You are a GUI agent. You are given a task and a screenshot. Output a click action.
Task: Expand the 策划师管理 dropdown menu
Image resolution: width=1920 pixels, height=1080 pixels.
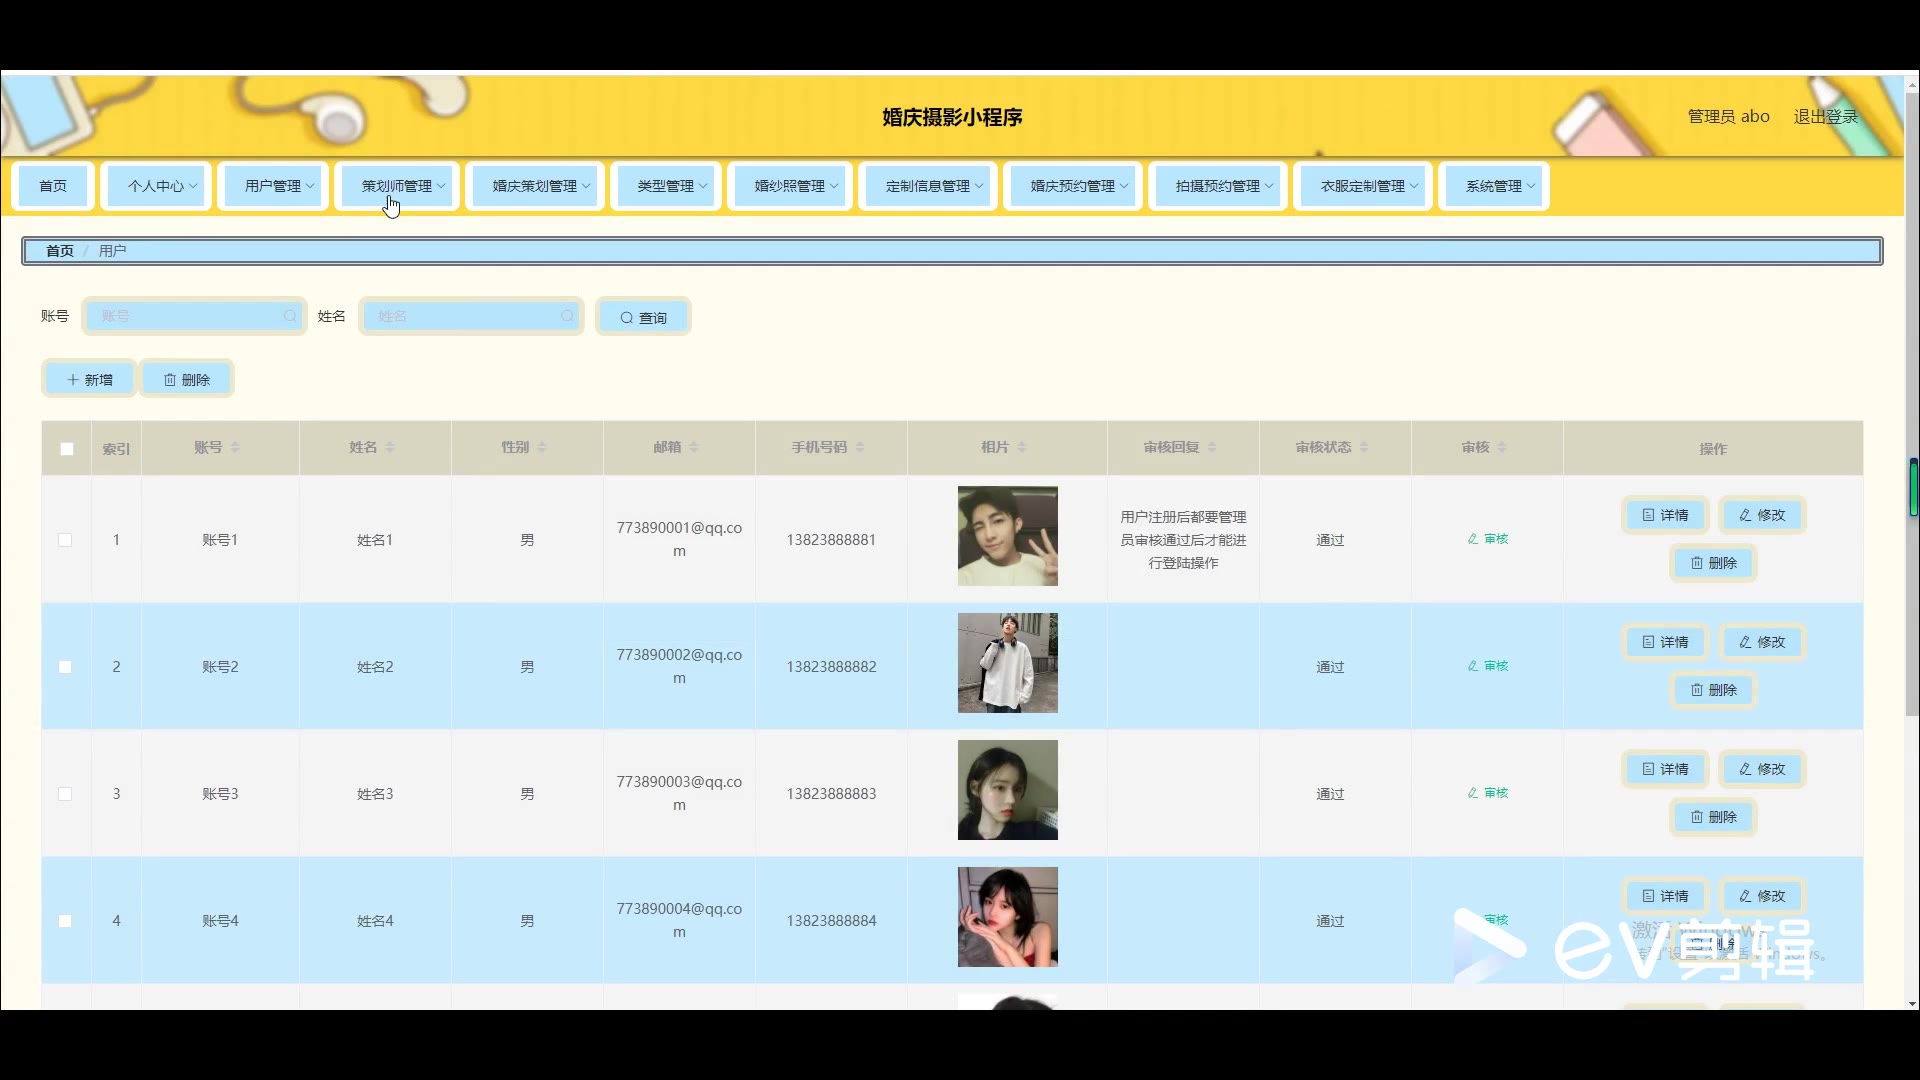[x=398, y=186]
